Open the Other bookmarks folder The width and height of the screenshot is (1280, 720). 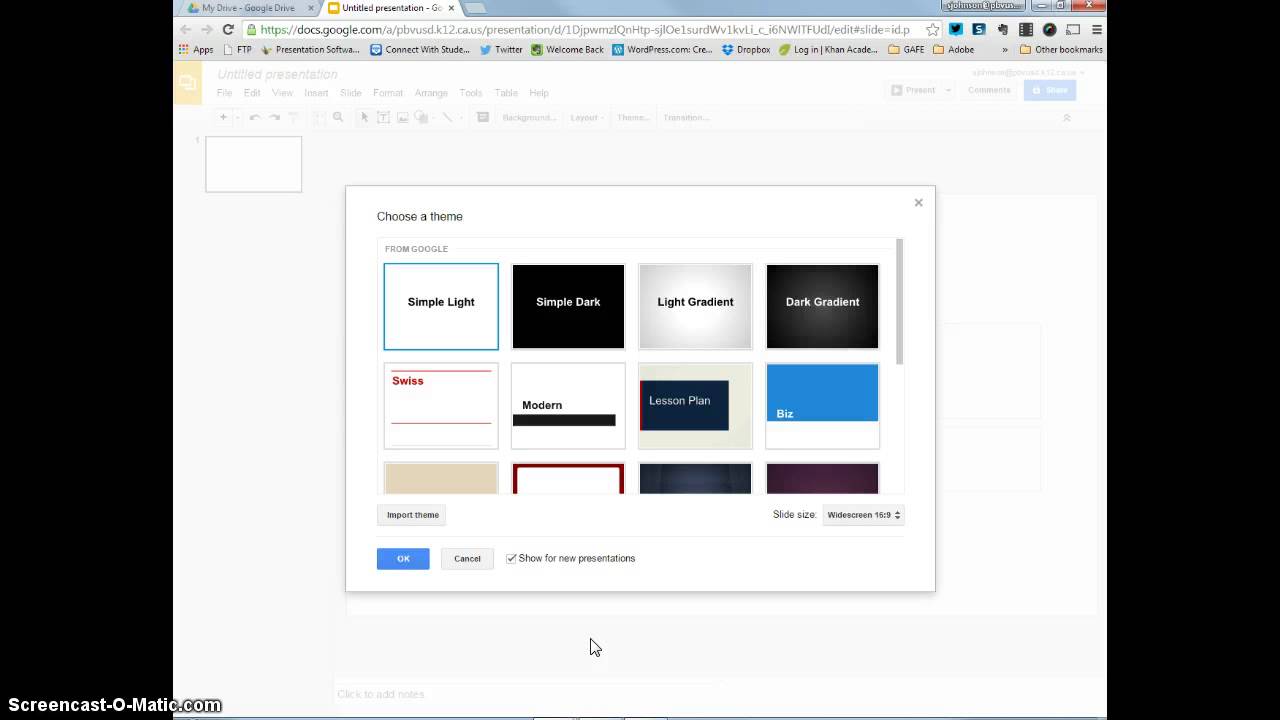click(x=1061, y=49)
